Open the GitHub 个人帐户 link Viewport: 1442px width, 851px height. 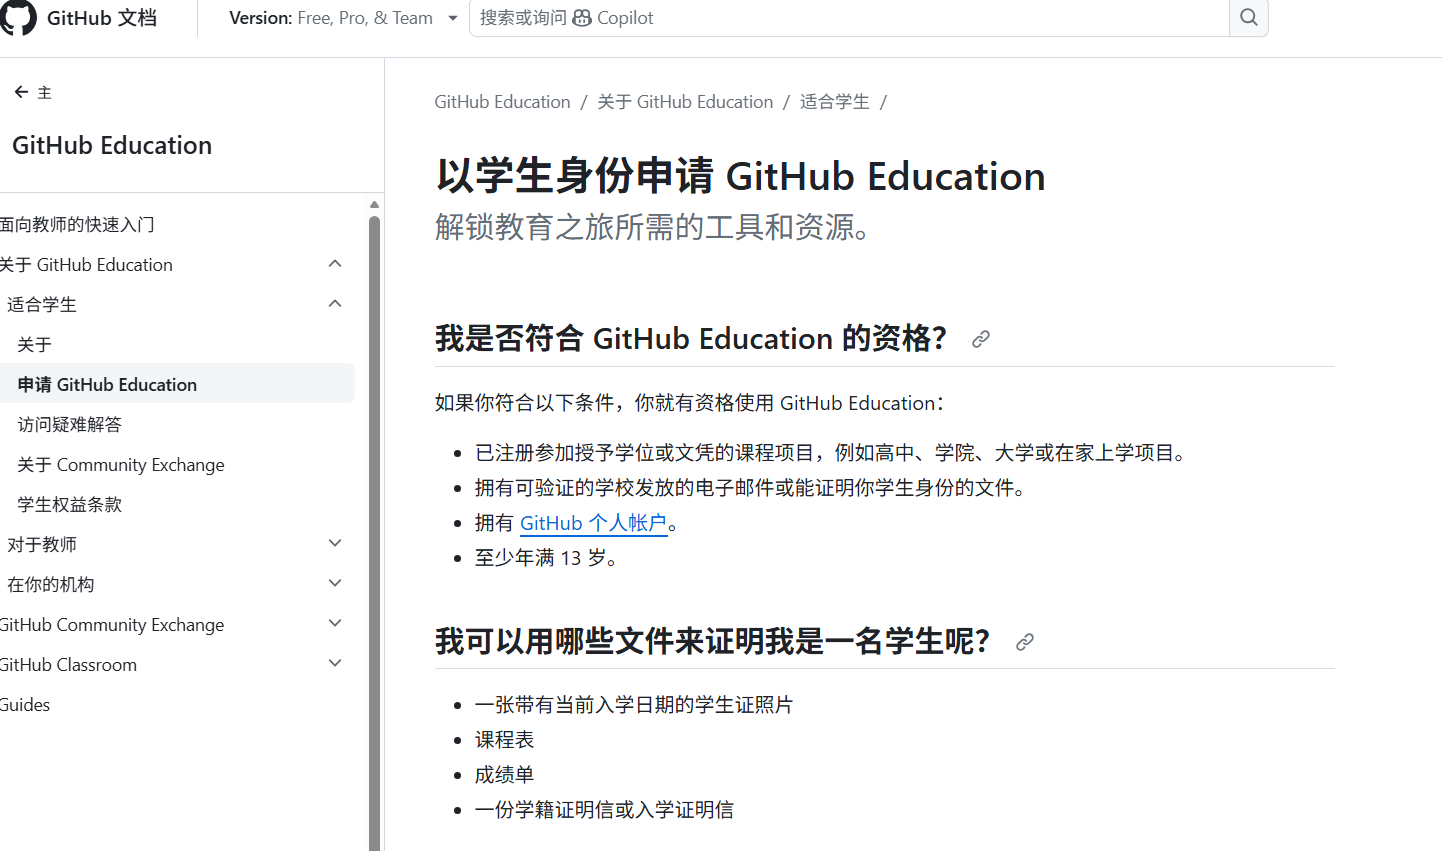point(593,523)
